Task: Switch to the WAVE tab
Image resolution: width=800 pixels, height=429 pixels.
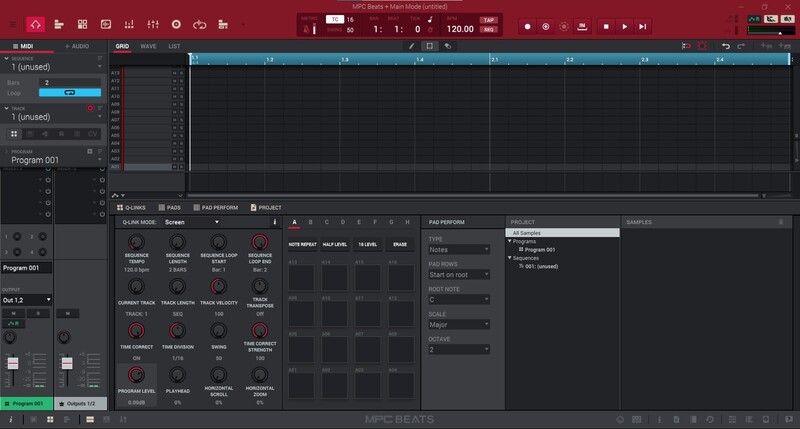Action: (148, 46)
